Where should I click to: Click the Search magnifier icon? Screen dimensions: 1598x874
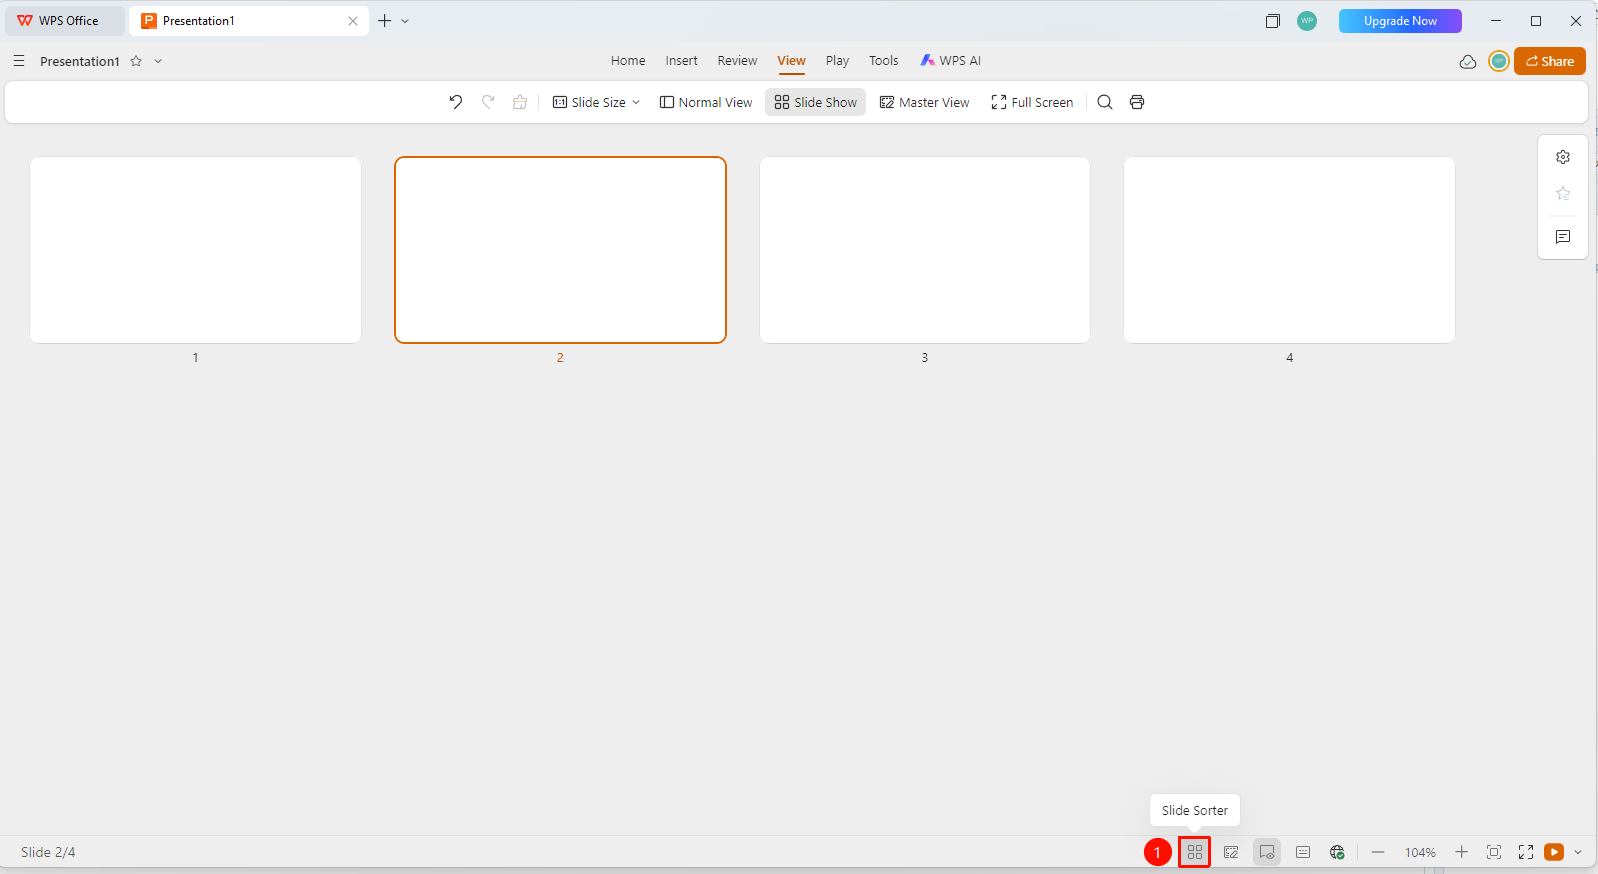tap(1105, 102)
